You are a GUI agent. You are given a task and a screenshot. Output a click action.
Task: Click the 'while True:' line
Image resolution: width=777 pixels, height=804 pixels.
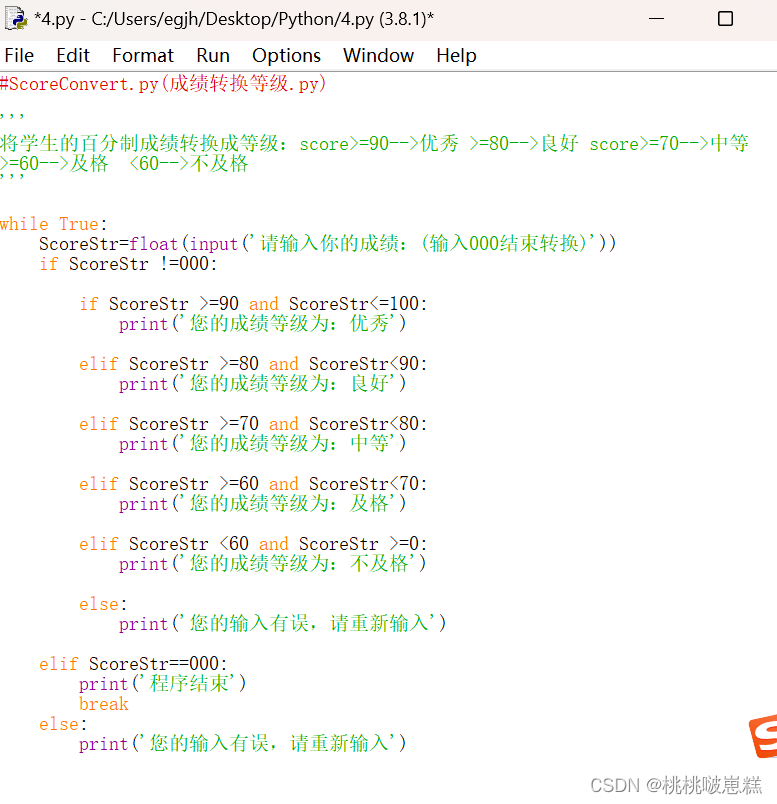53,224
